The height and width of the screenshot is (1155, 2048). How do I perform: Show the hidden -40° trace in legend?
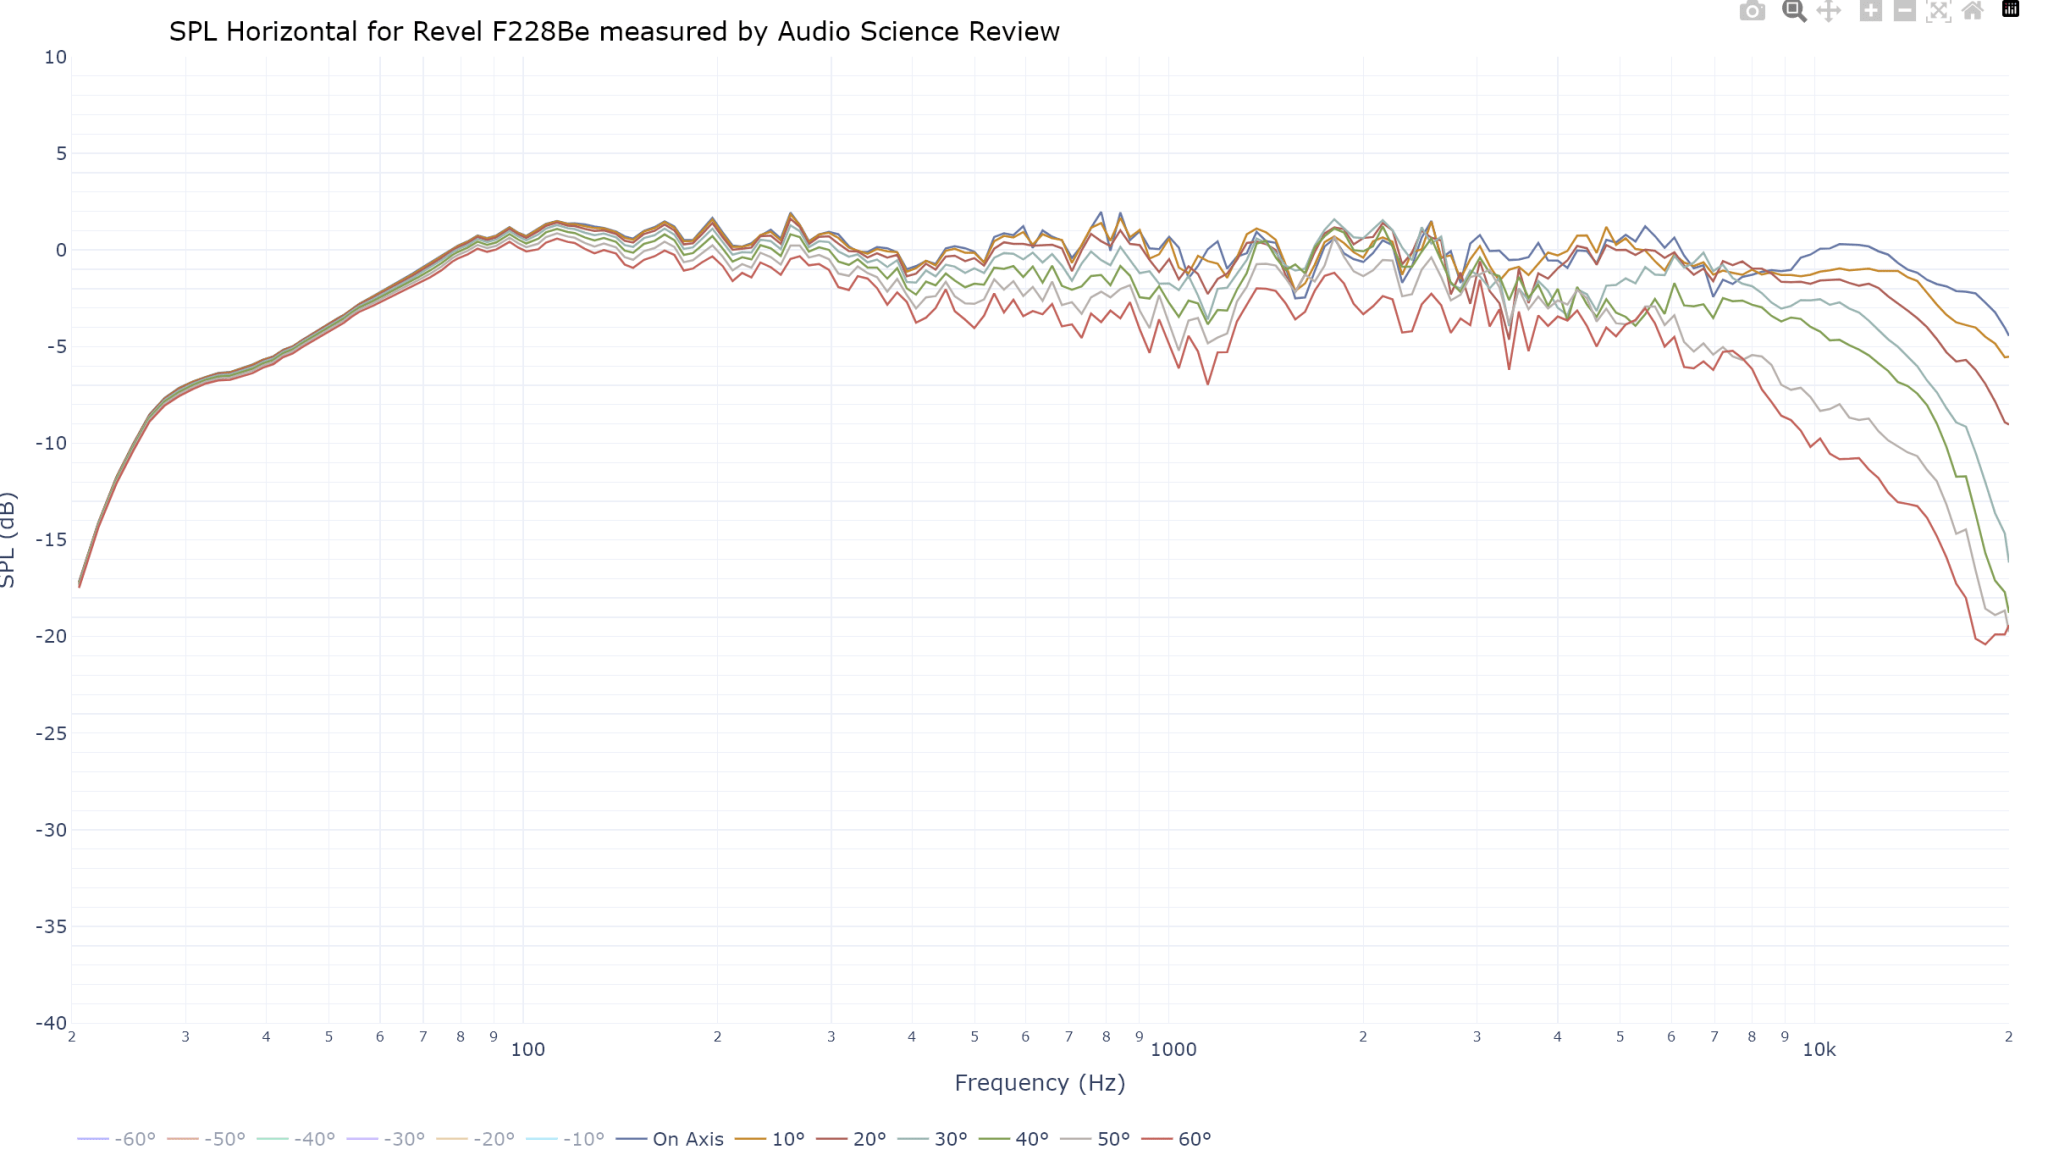(296, 1139)
